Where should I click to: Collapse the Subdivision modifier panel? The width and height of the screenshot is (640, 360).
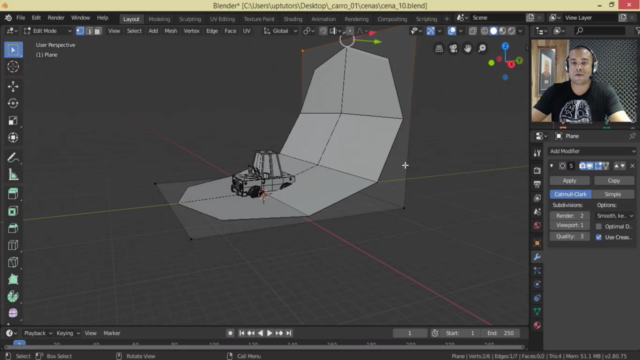click(x=552, y=166)
